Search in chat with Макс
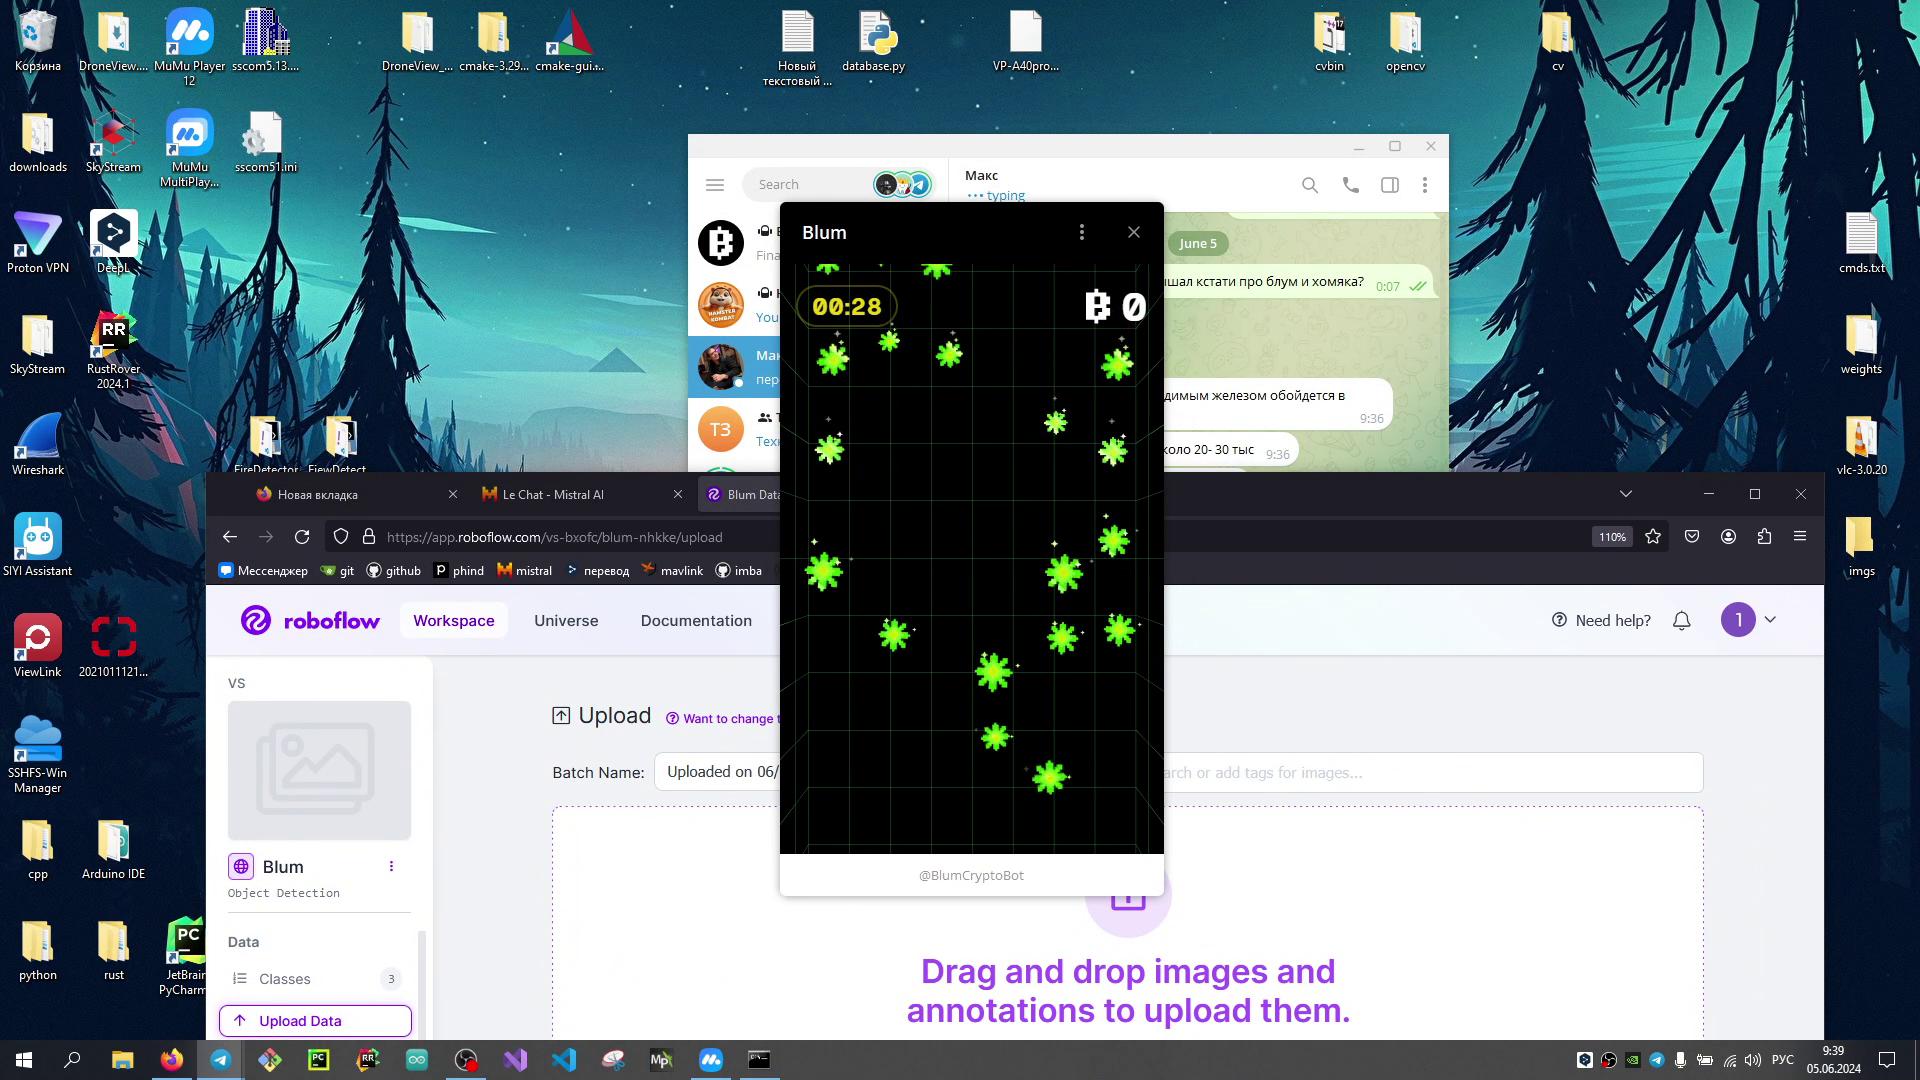The height and width of the screenshot is (1080, 1920). point(1309,185)
